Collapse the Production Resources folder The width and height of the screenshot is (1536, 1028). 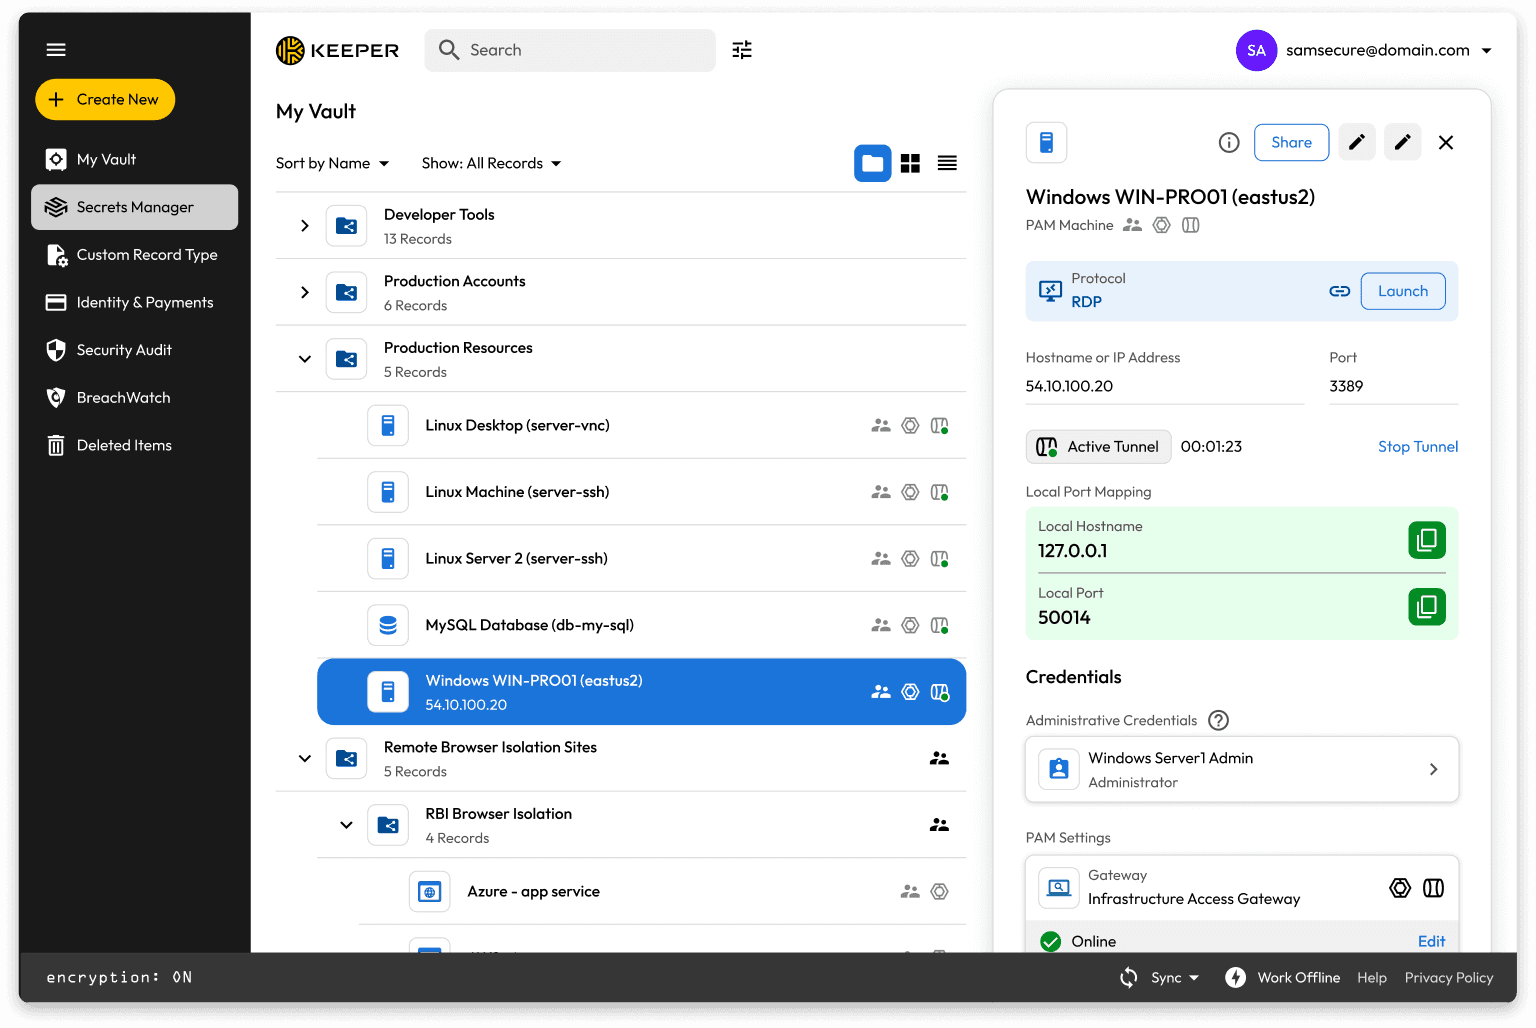[x=305, y=359]
